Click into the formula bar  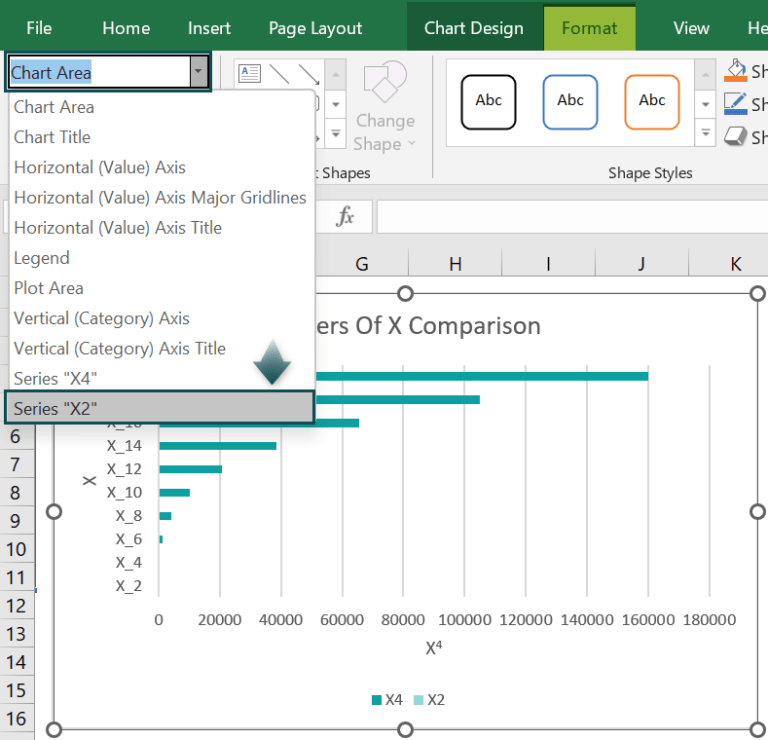(x=572, y=216)
